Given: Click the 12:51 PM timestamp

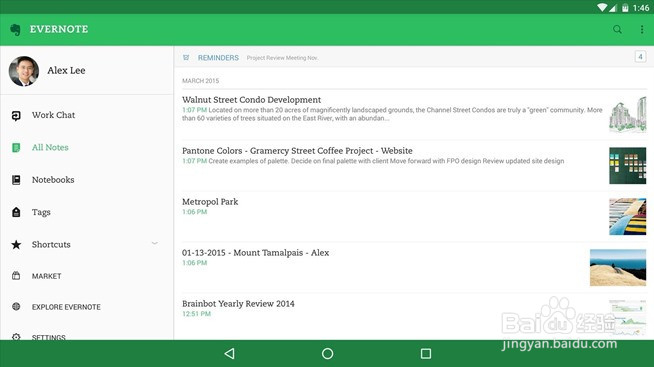Looking at the screenshot, I should coord(196,314).
